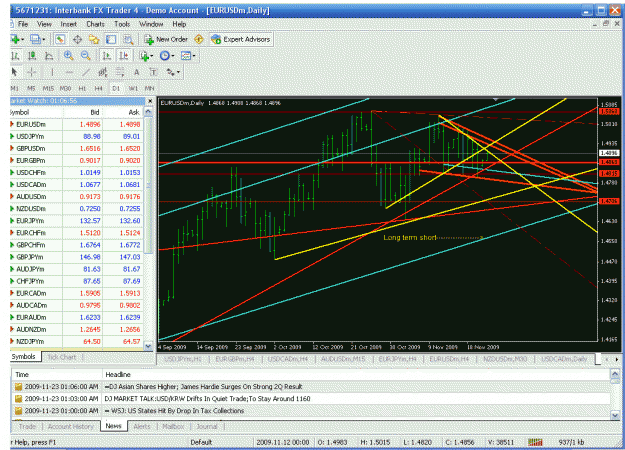This screenshot has width=625, height=450.
Task: Open the Tools menu
Action: [x=122, y=24]
